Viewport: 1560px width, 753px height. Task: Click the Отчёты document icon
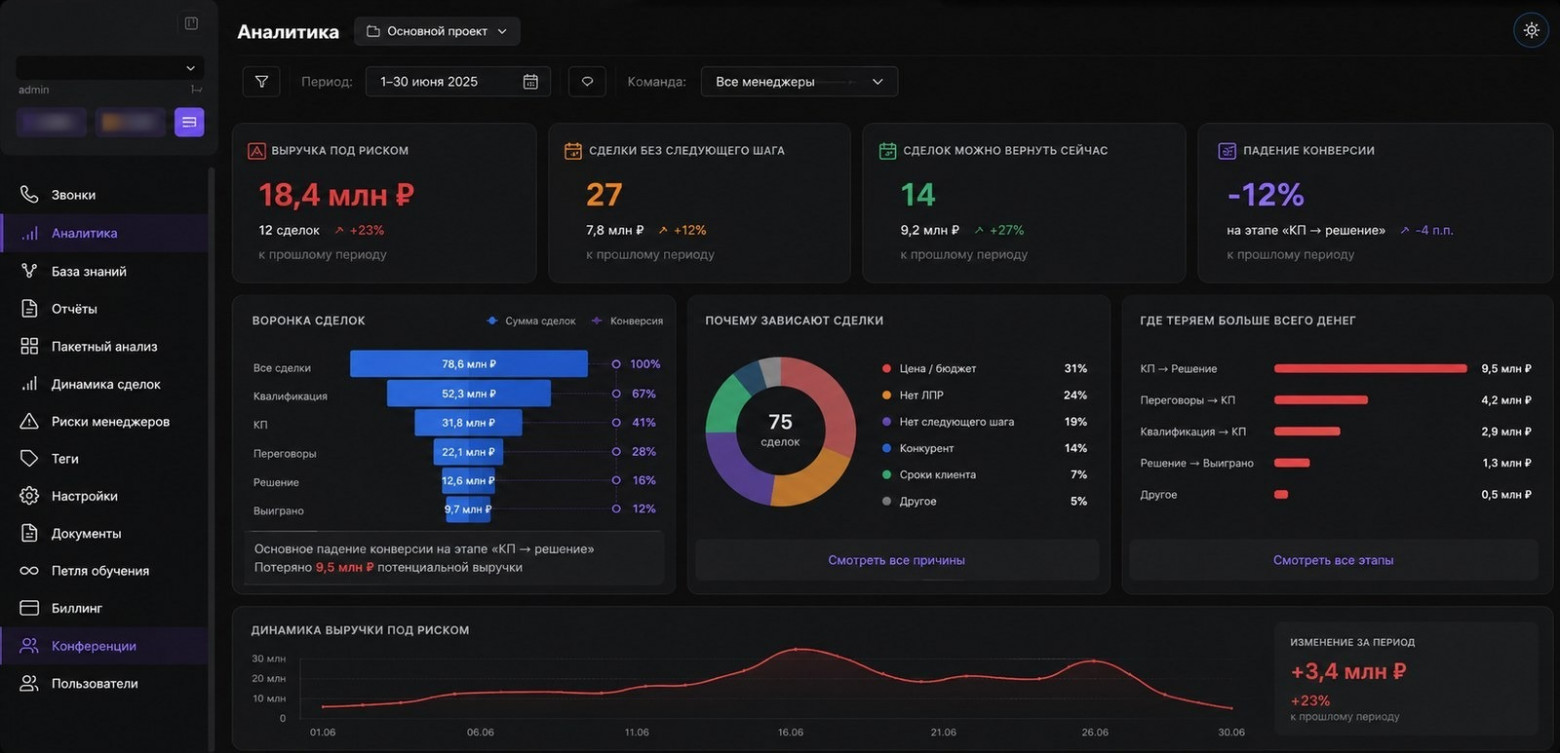click(29, 309)
